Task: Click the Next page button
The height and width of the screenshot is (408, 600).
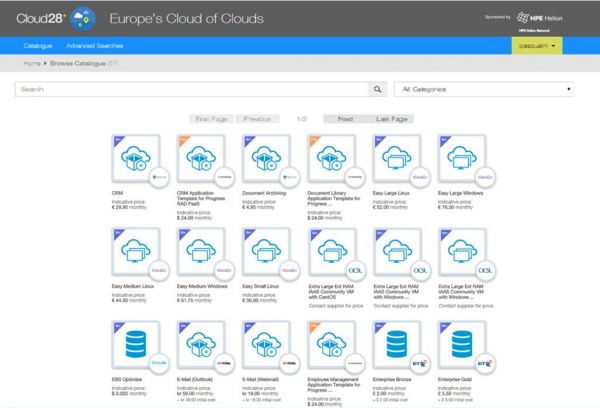Action: [x=345, y=119]
